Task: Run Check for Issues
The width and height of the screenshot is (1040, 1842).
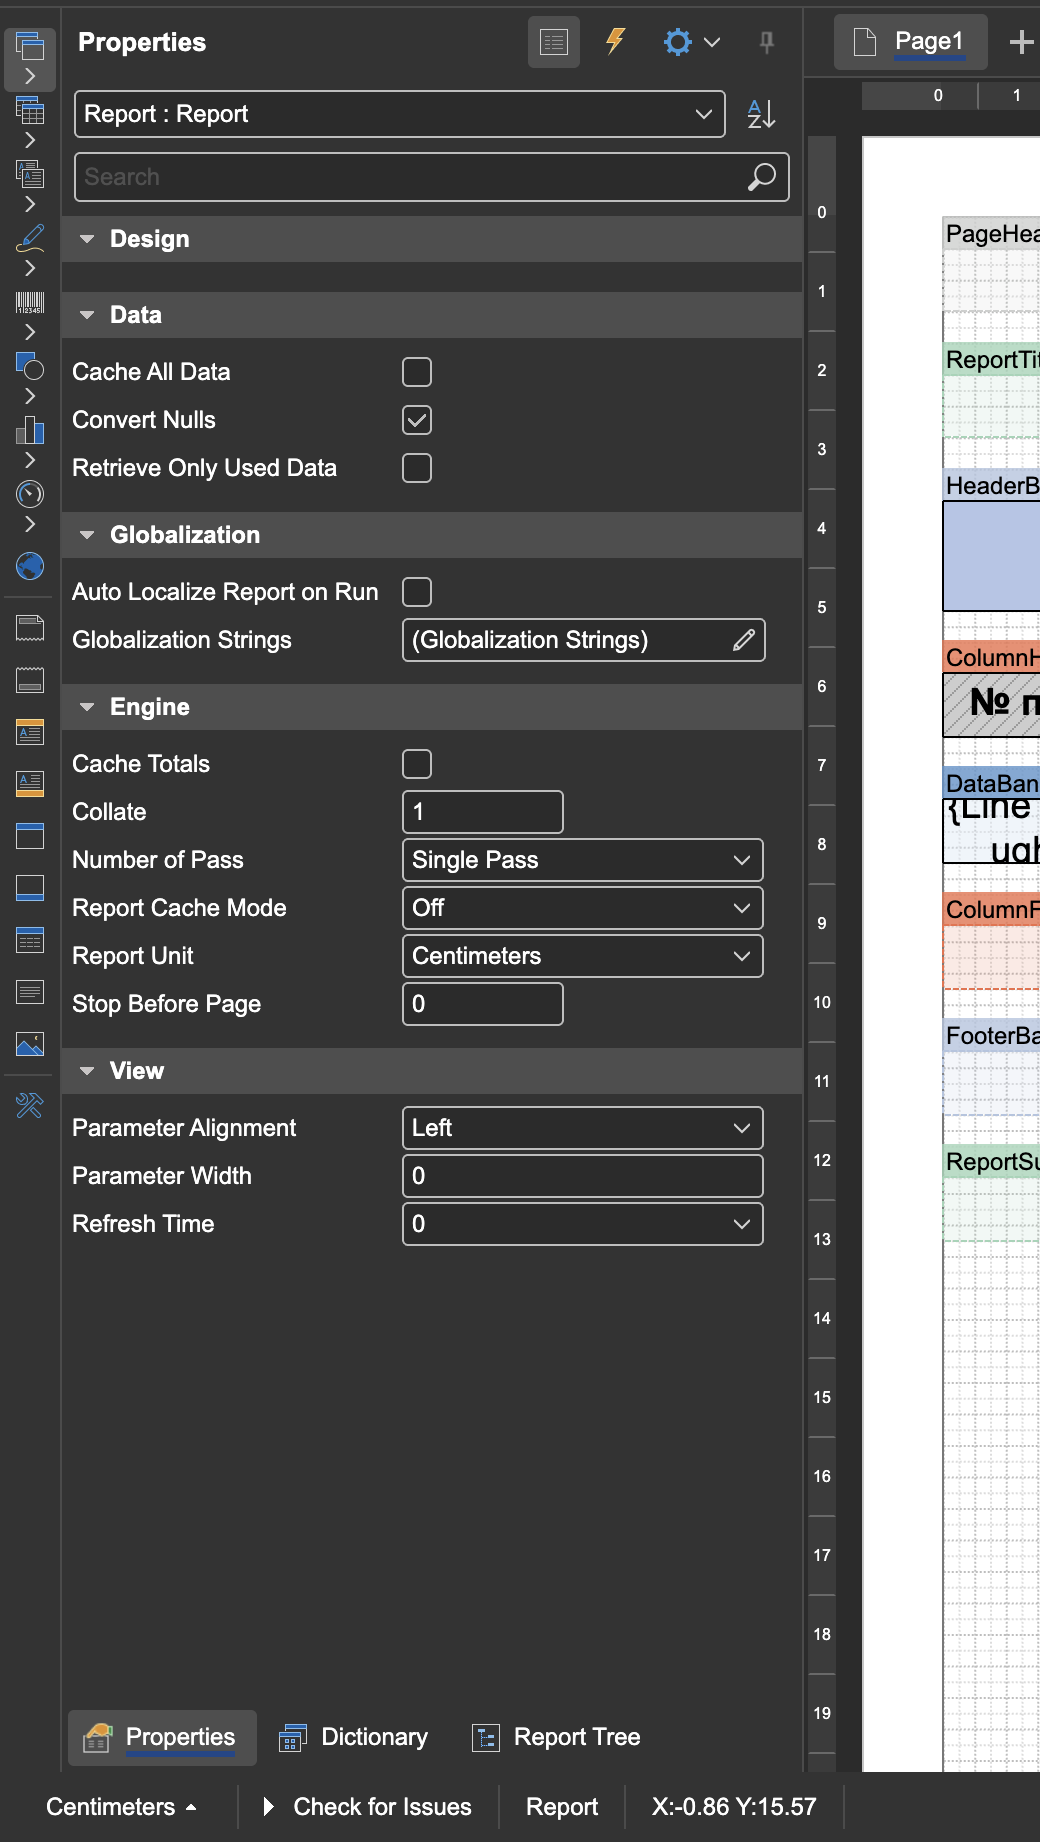Action: coord(368,1807)
